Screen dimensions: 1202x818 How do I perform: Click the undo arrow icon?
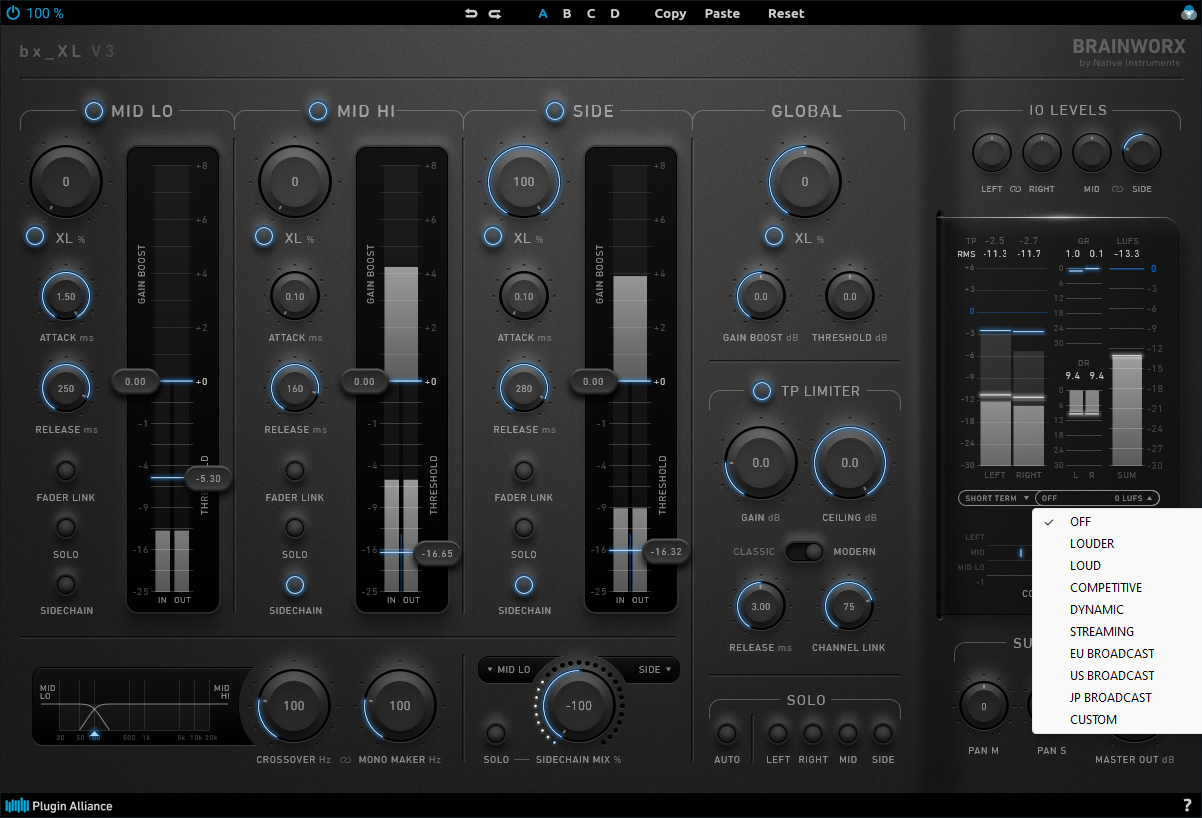[x=471, y=13]
